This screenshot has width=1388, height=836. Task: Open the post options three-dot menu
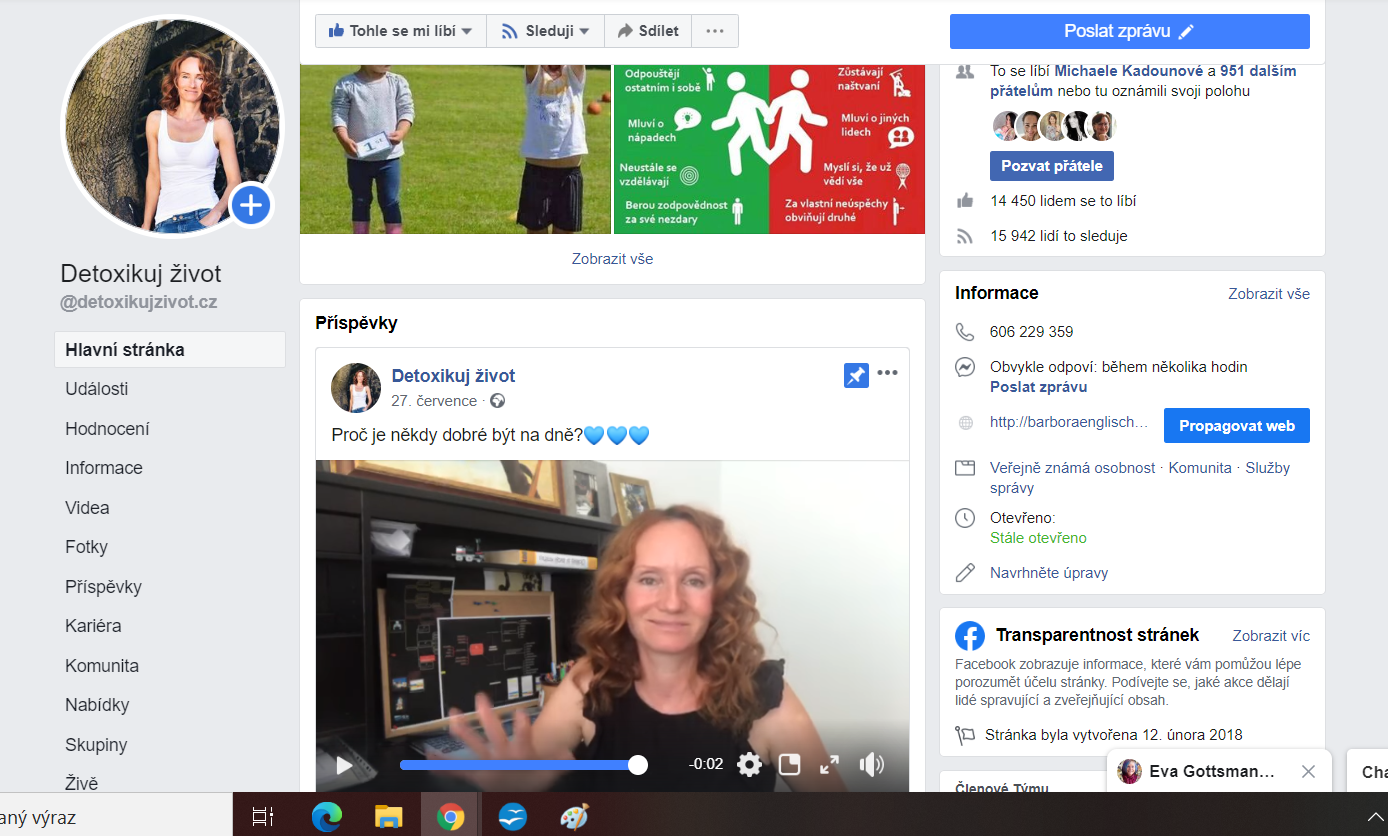point(887,374)
